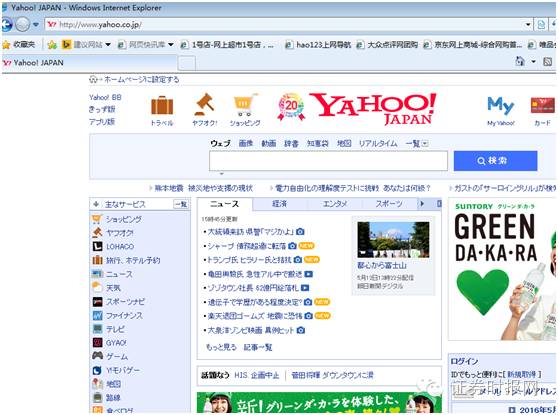Viewport: 558px width, 415px height.
Task: Open スポーツナビ in the sidebar
Action: 125,301
